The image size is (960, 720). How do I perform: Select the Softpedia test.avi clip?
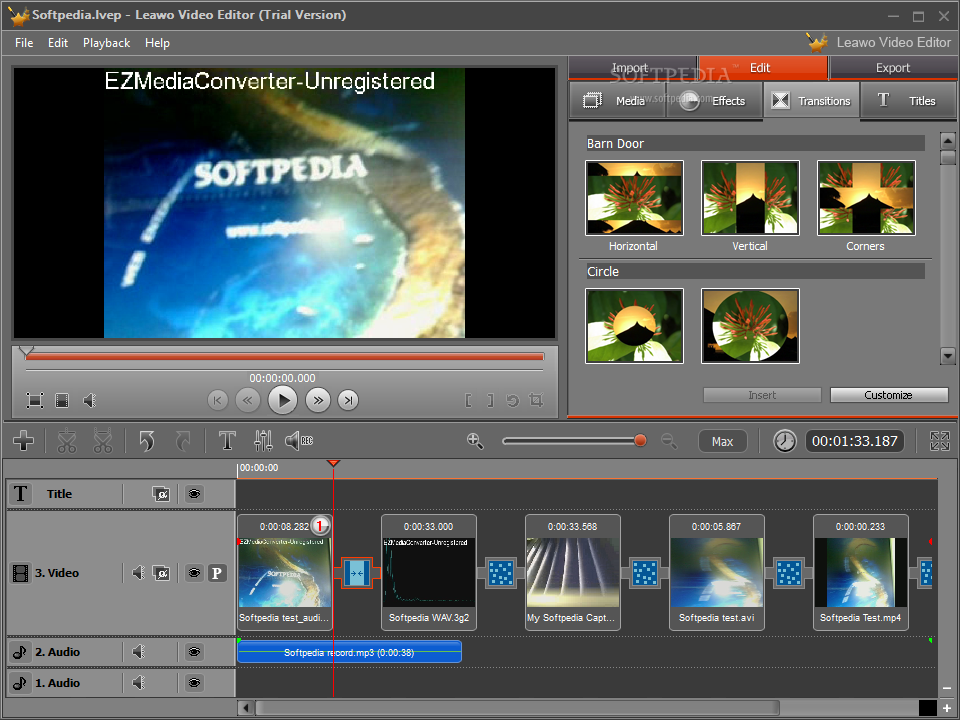pyautogui.click(x=716, y=572)
